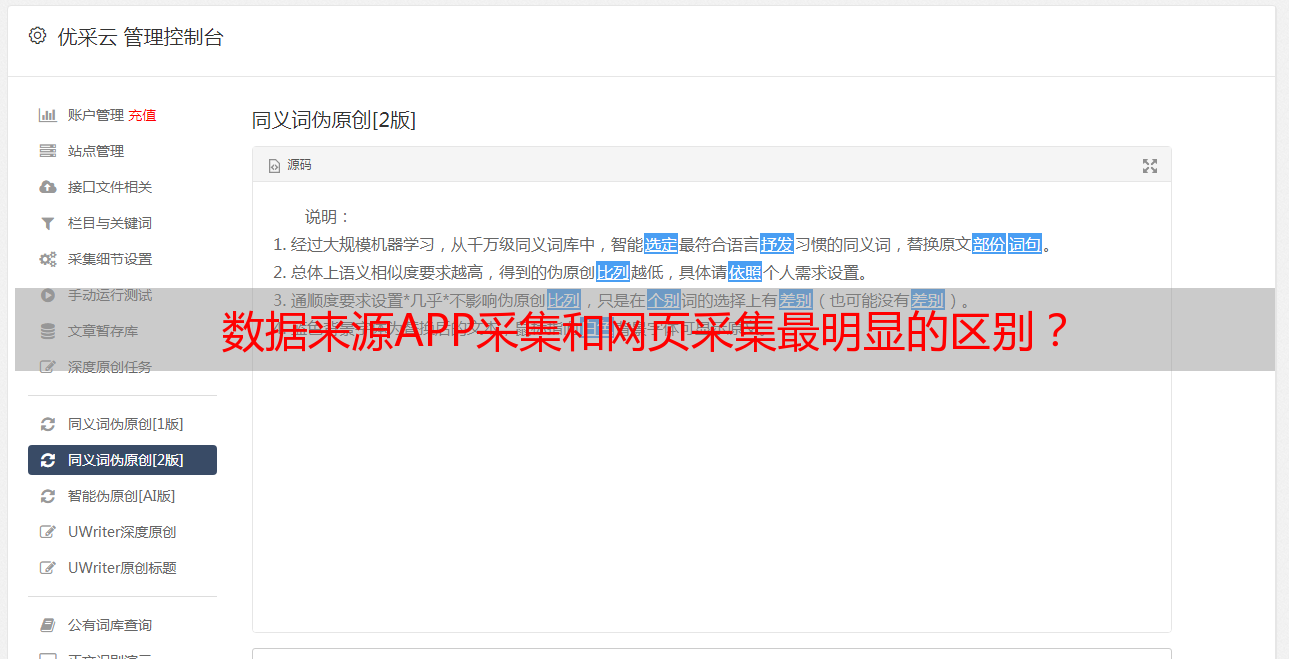Image resolution: width=1289 pixels, height=659 pixels.
Task: Click the highlighted word 抒发
Action: click(777, 244)
